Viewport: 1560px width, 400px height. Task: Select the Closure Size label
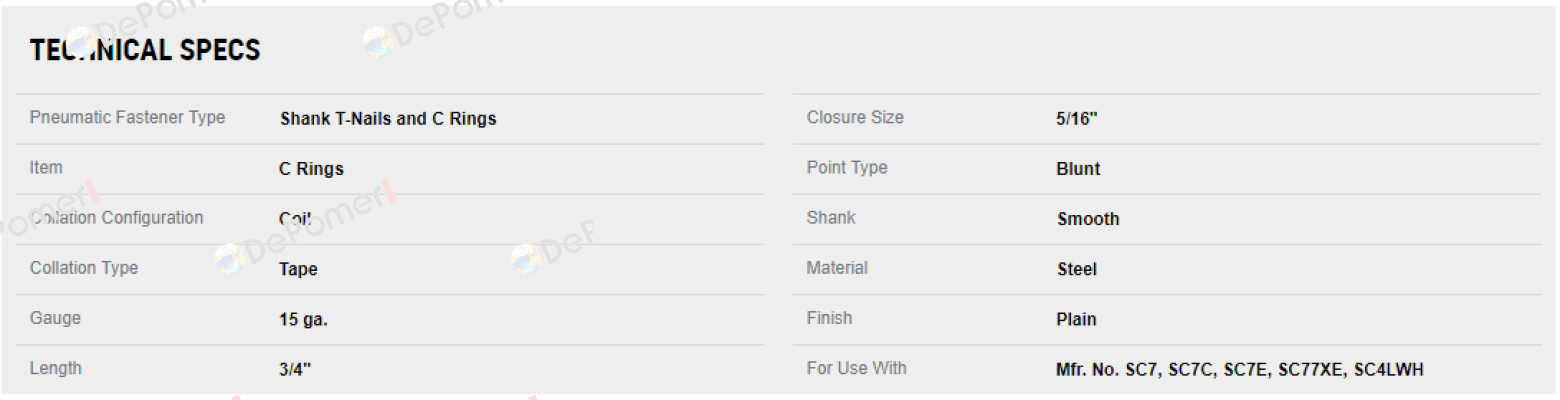pyautogui.click(x=855, y=118)
